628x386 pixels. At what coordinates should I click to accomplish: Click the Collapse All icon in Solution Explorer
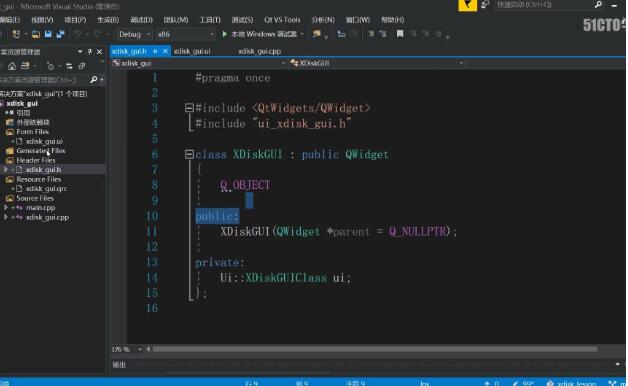point(82,66)
